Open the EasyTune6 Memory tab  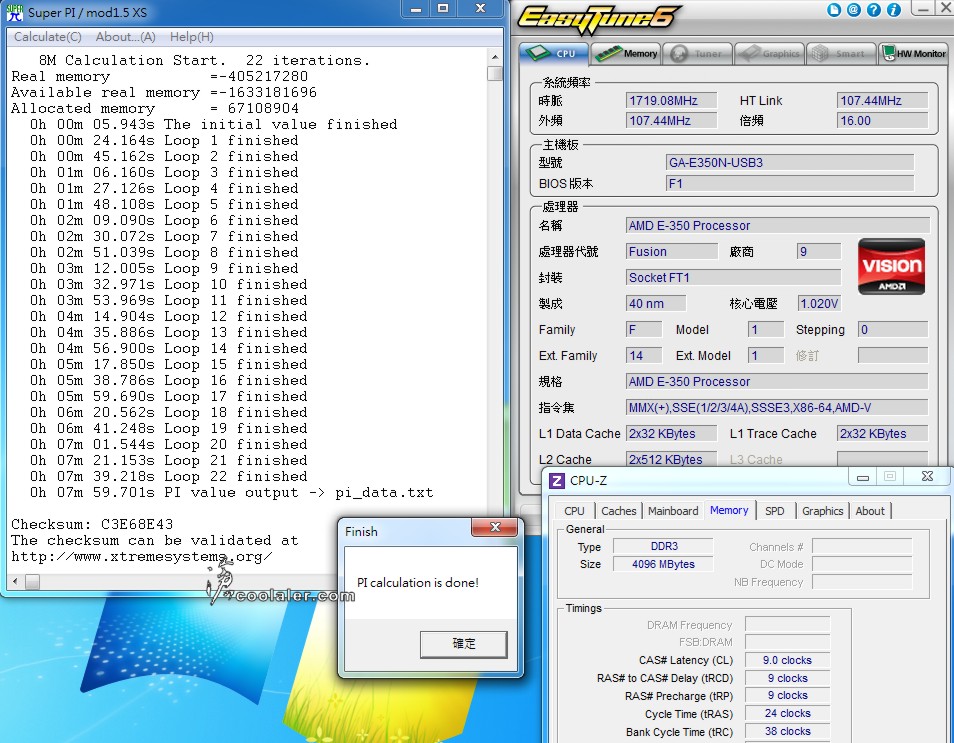[x=625, y=54]
